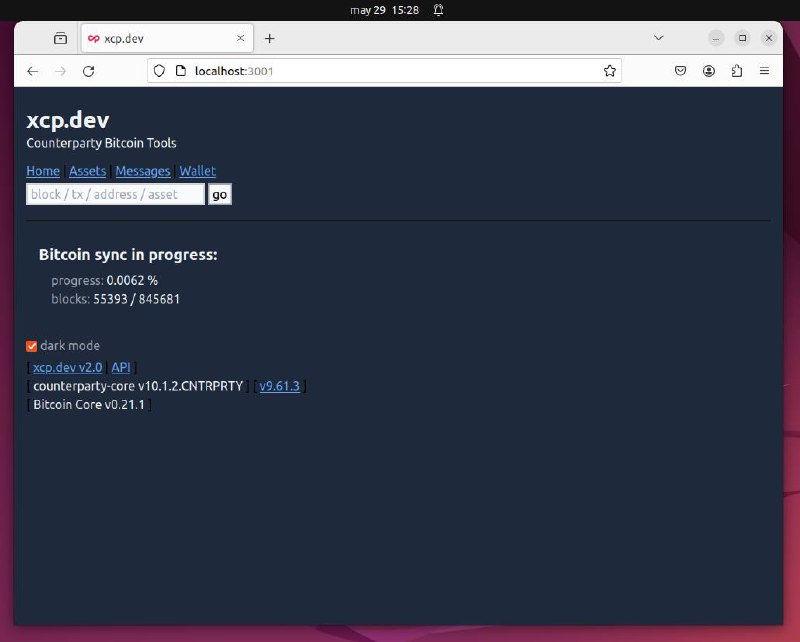Close the Firefox window

[x=769, y=38]
